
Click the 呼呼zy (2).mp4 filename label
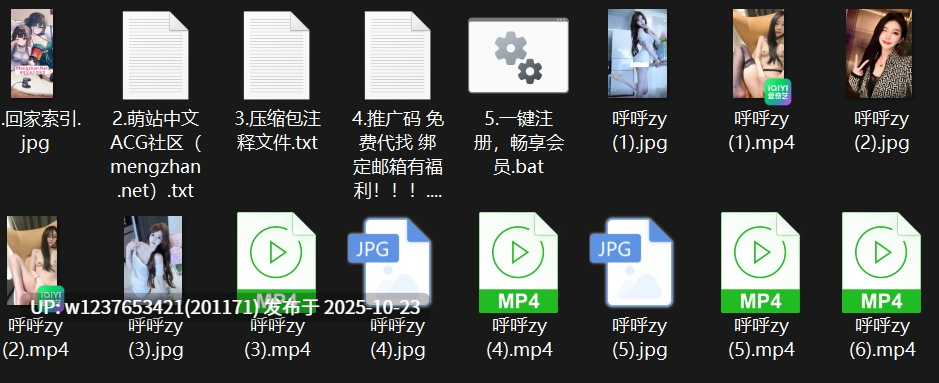point(36,338)
